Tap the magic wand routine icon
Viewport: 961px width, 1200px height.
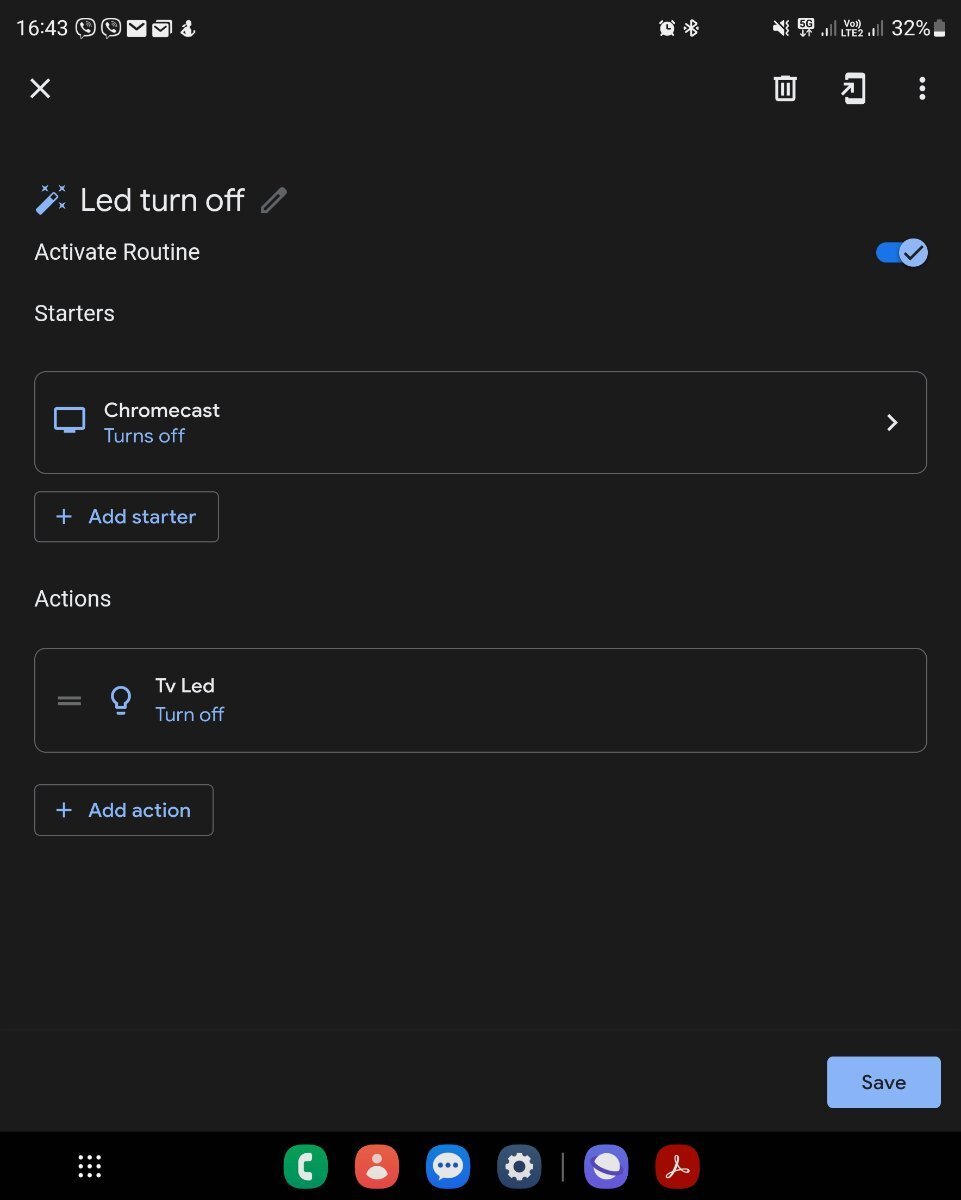51,200
